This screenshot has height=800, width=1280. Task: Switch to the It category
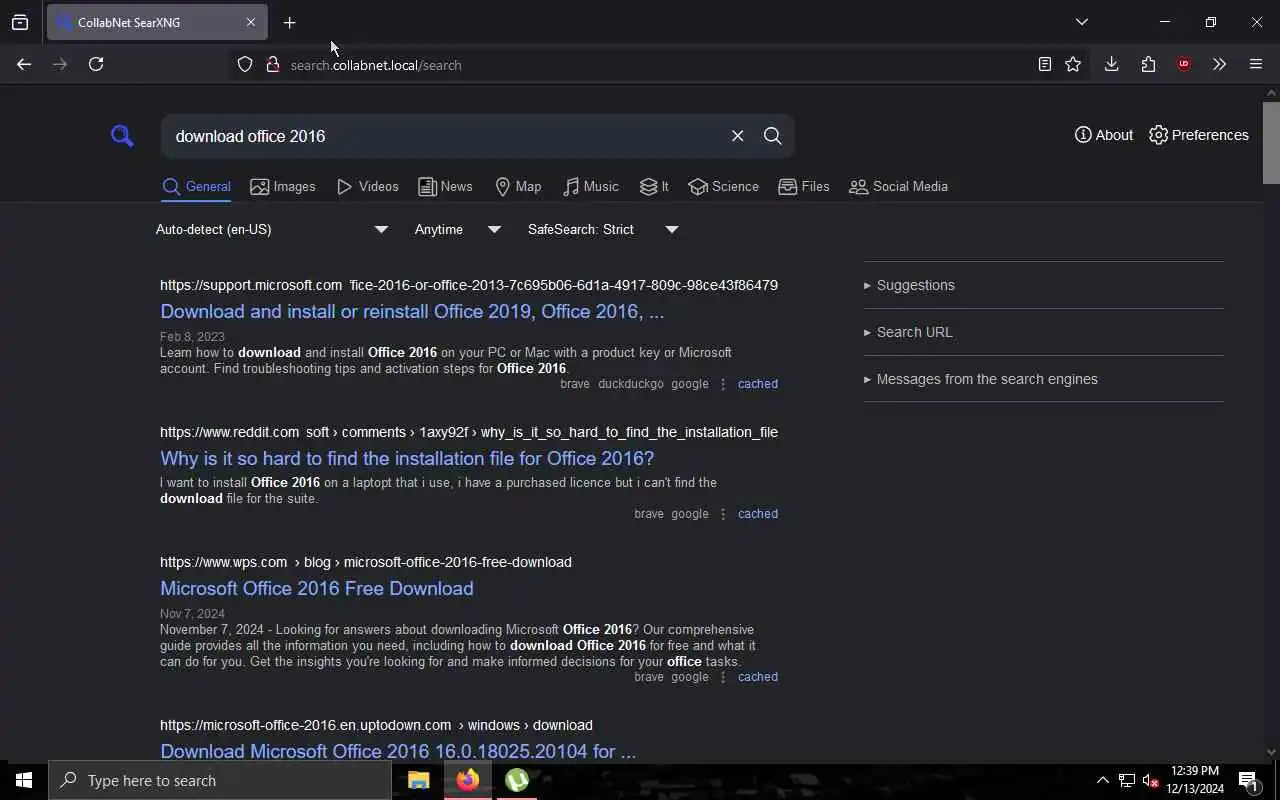[x=654, y=186]
